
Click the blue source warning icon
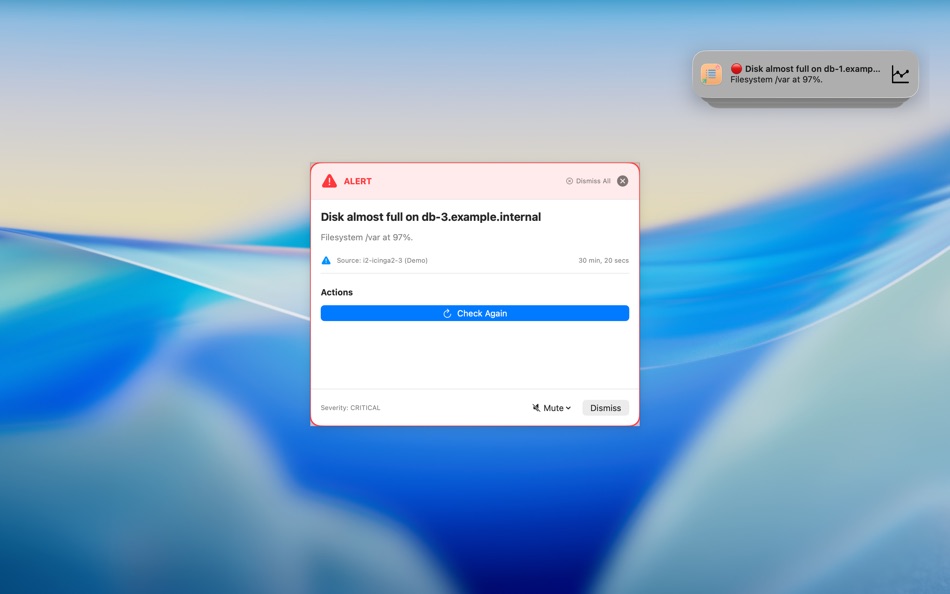coord(326,260)
